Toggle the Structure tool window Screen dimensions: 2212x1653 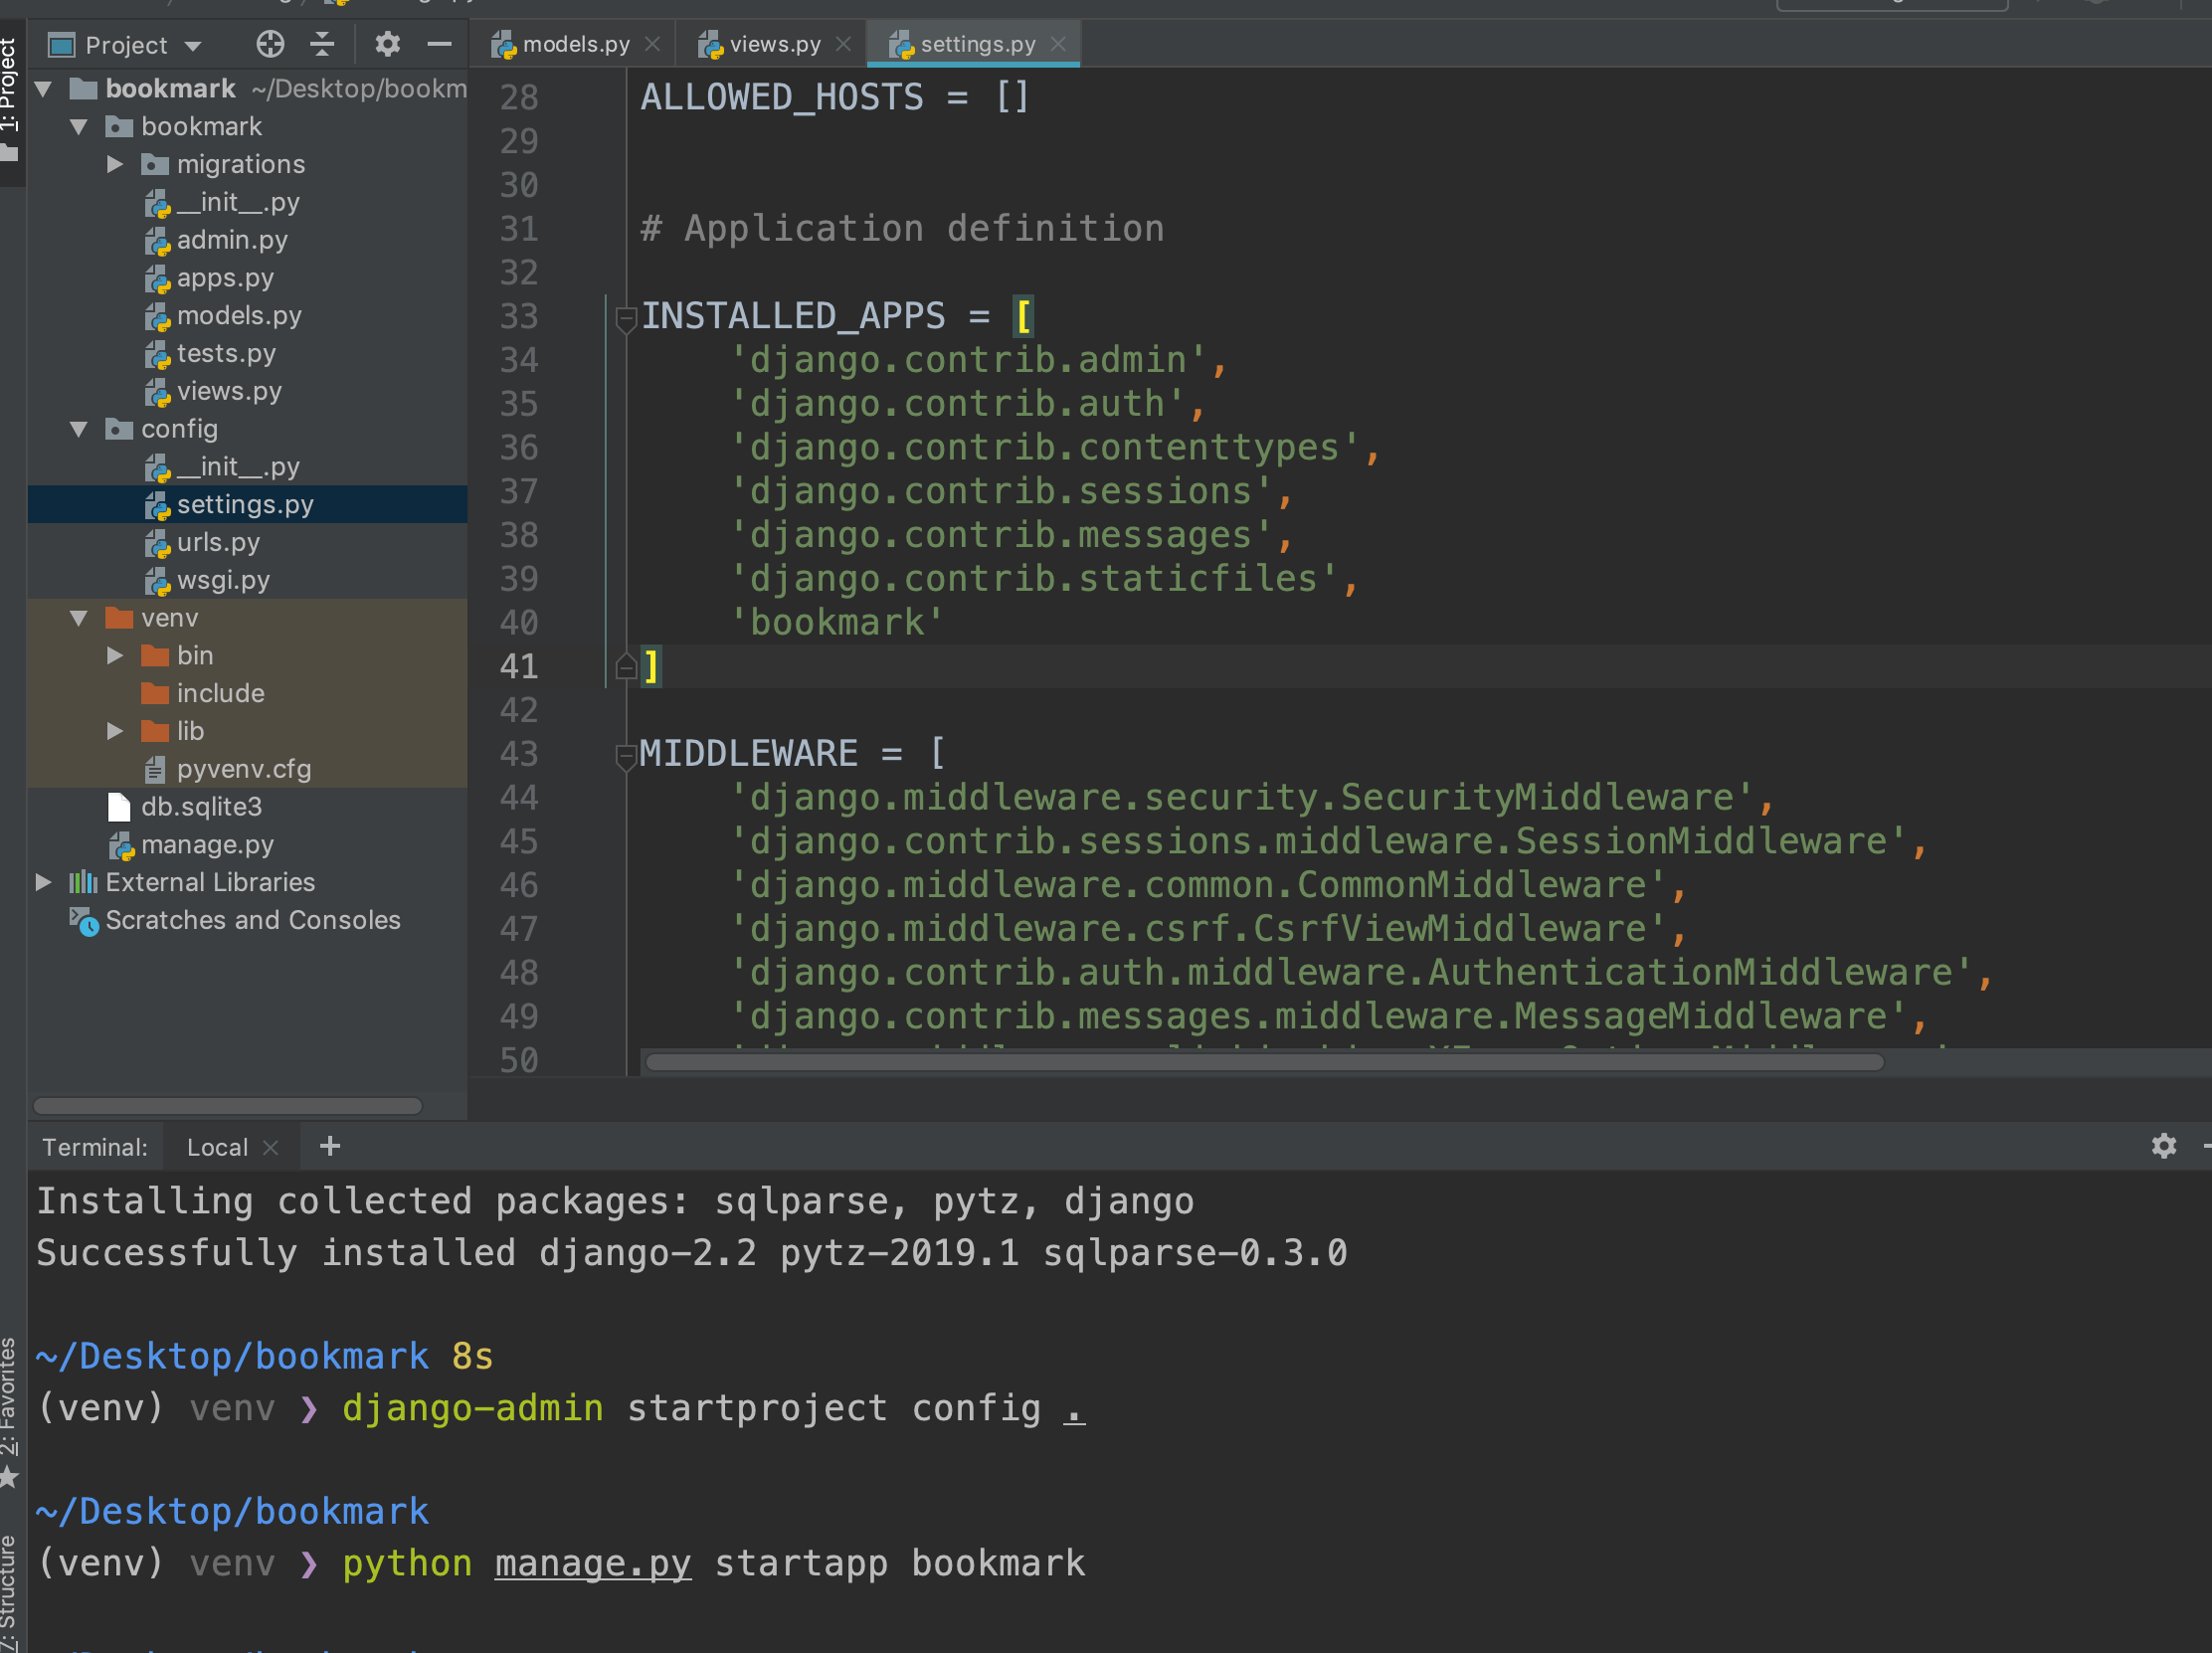pos(9,1592)
